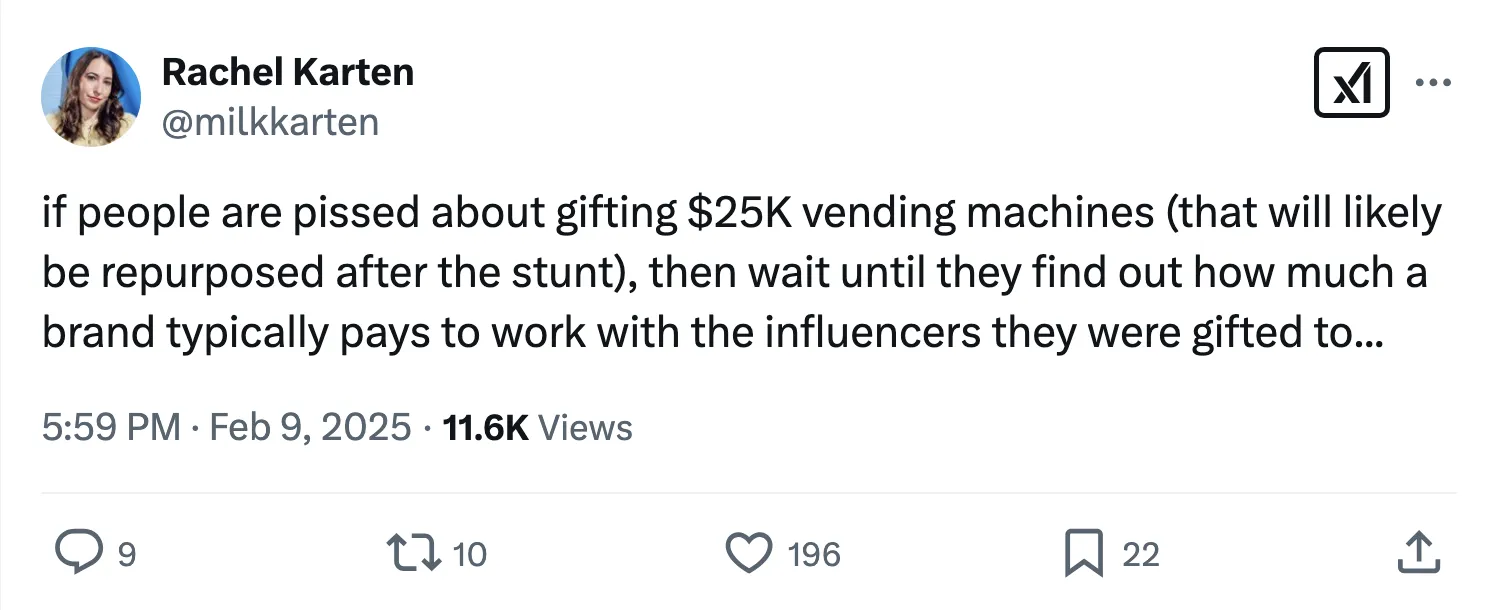
Task: Click Rachel Karten's profile avatar
Action: pos(90,96)
